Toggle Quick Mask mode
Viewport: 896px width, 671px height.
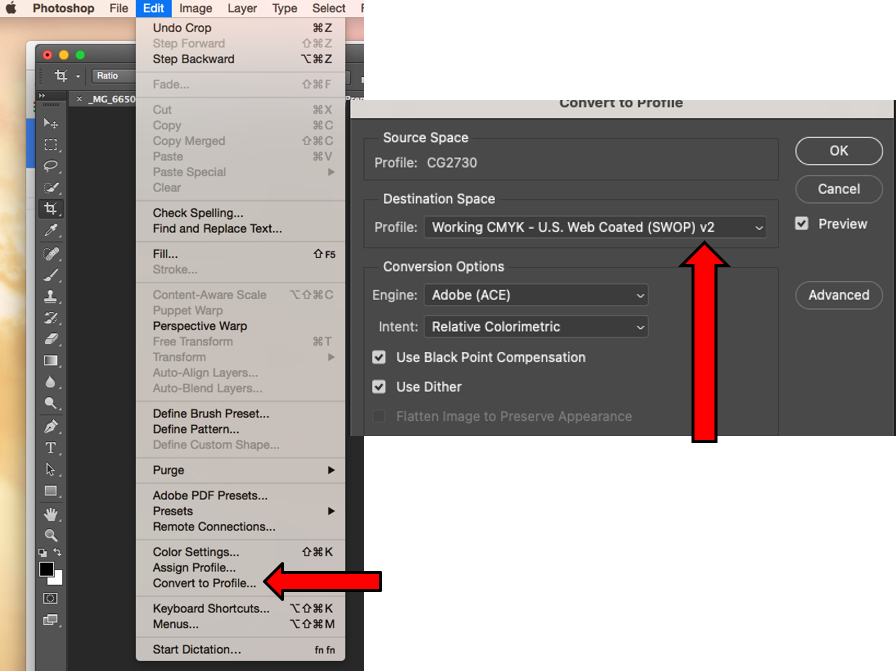pos(50,598)
